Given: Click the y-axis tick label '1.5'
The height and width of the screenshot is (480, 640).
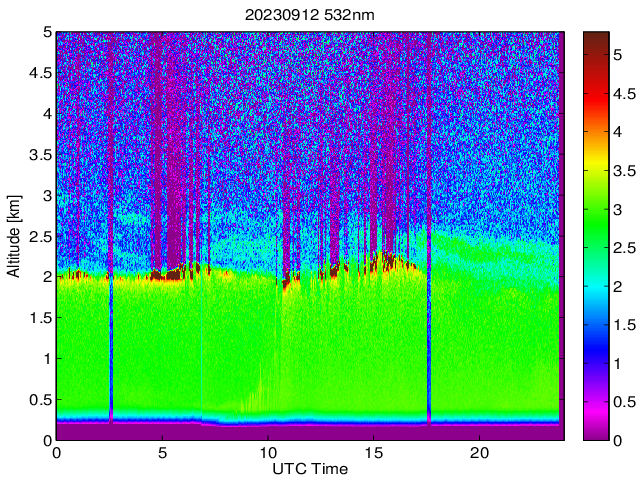Looking at the screenshot, I should coord(41,318).
